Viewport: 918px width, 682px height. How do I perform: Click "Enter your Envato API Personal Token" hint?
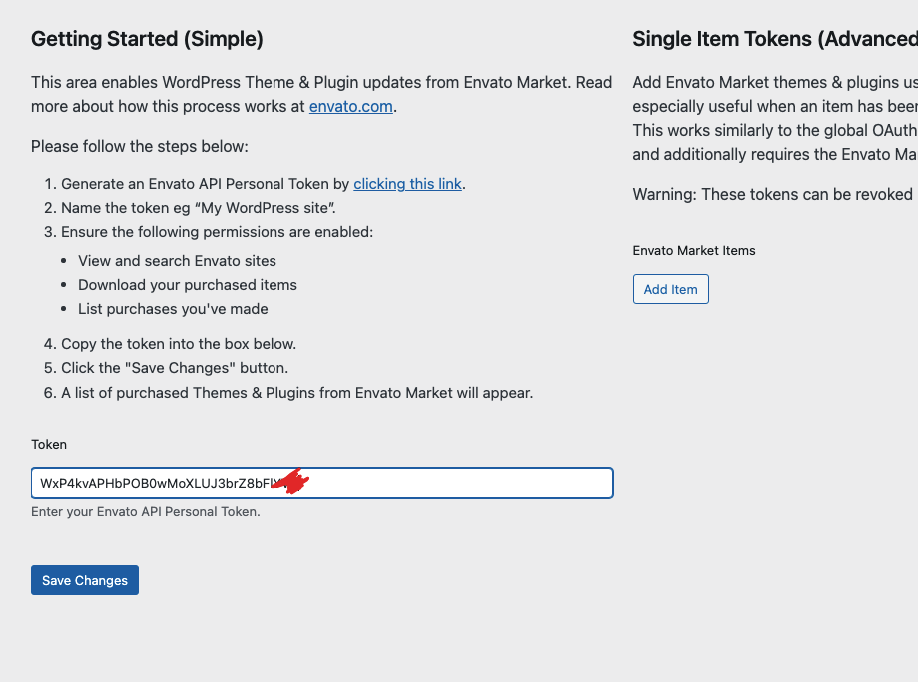[146, 512]
